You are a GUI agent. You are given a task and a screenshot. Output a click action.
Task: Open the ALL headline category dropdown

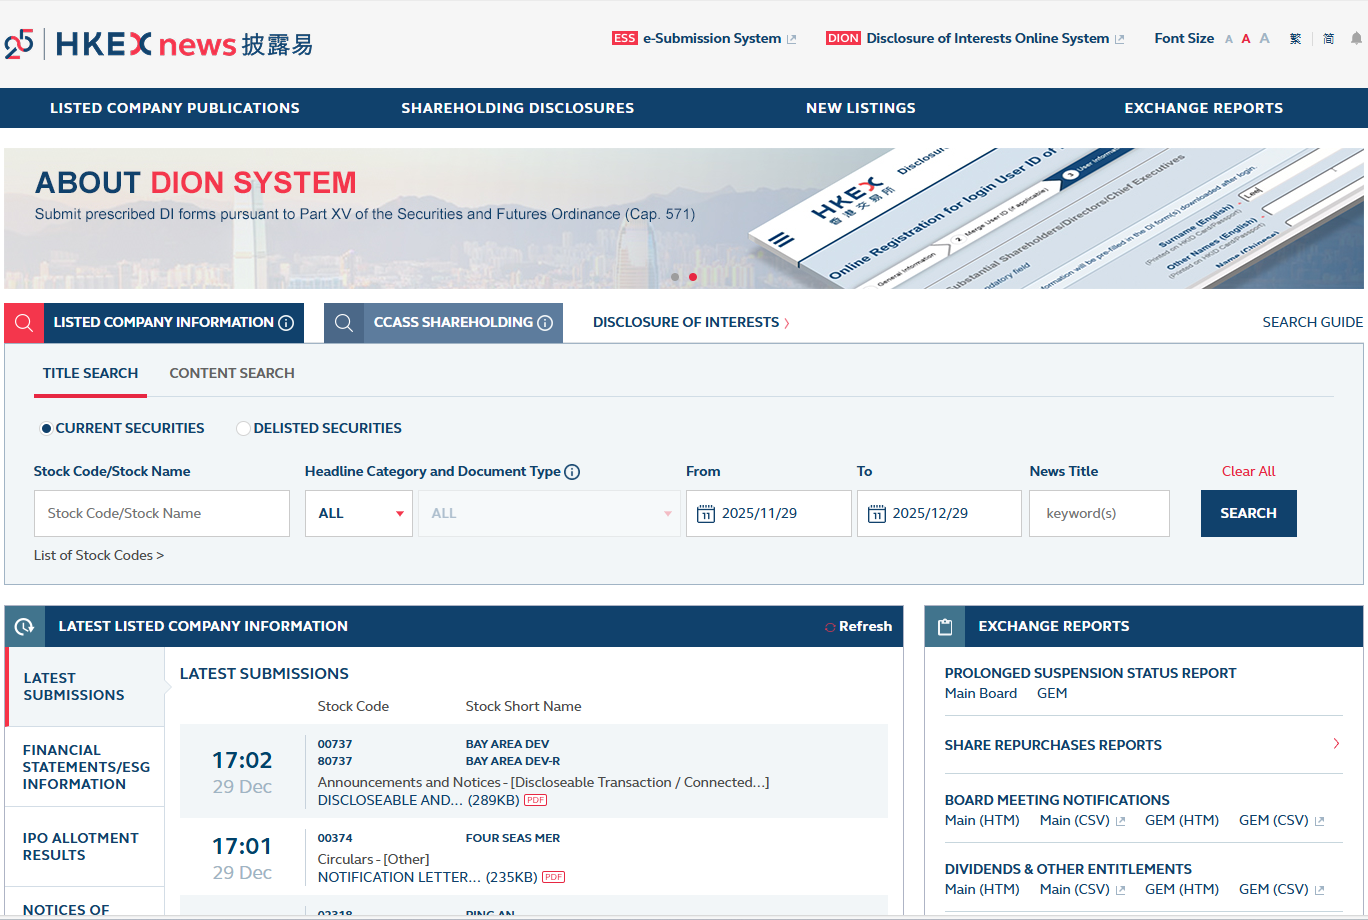359,514
